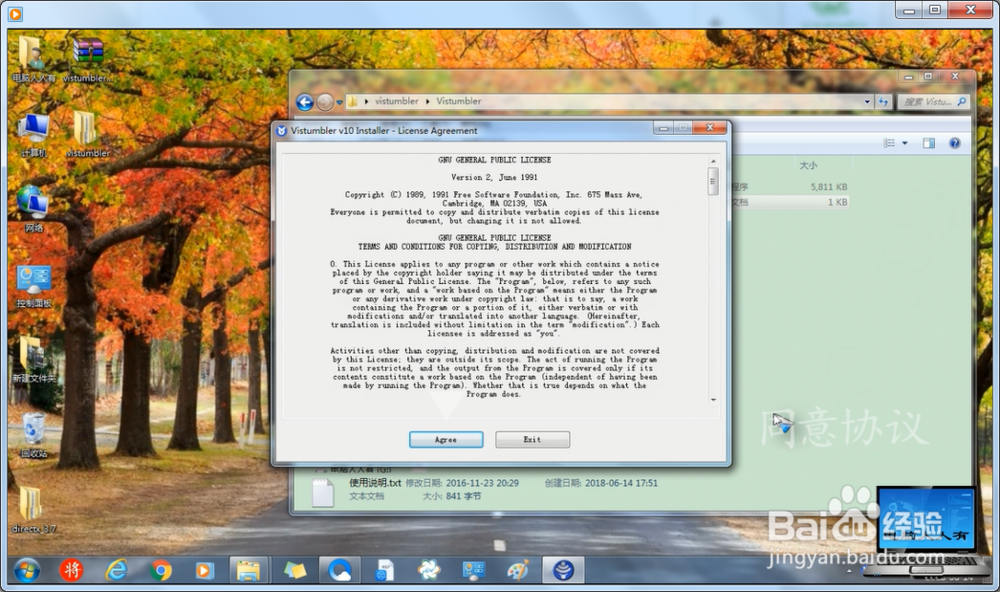Viewport: 1000px width, 592px height.
Task: Toggle the Explorer preview pane icon
Action: 929,143
